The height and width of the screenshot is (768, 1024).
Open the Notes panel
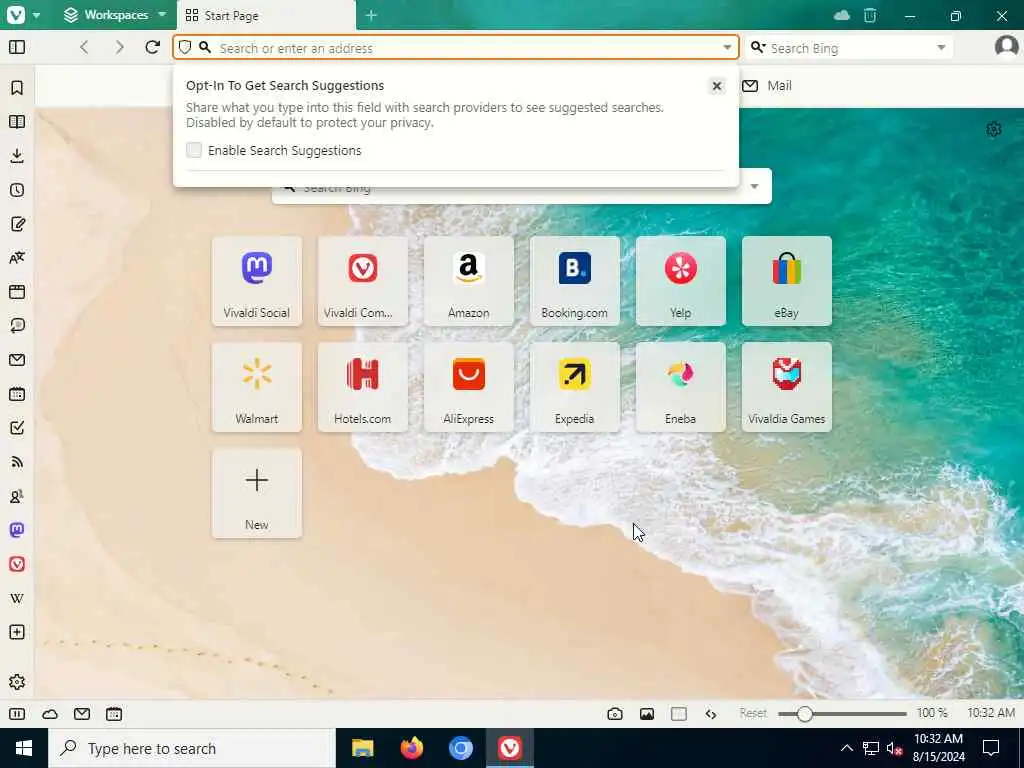(17, 224)
